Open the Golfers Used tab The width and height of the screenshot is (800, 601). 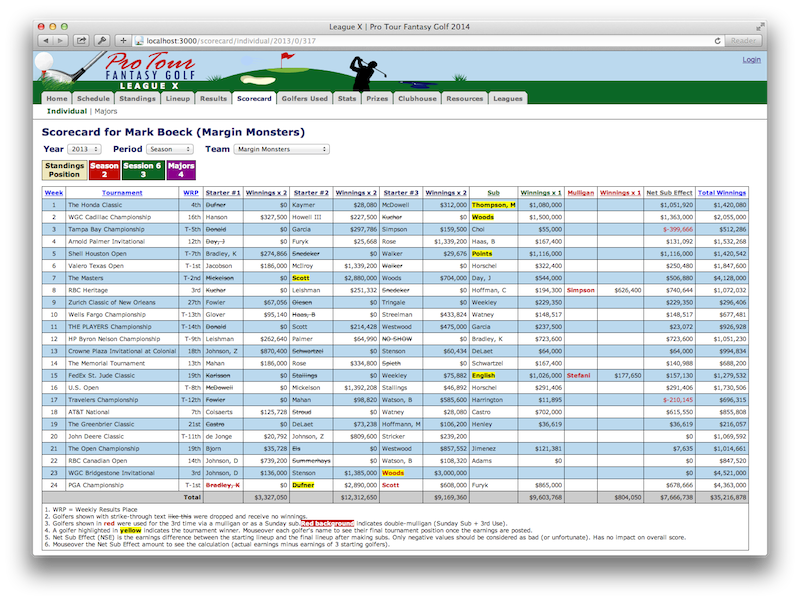pos(304,99)
